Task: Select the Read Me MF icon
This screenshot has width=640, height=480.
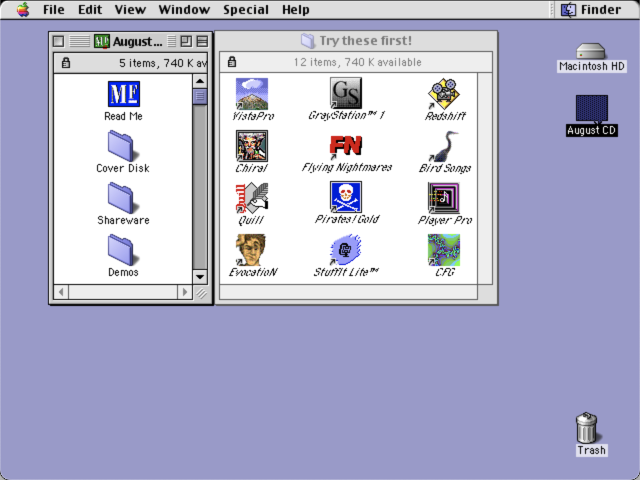Action: click(x=124, y=94)
